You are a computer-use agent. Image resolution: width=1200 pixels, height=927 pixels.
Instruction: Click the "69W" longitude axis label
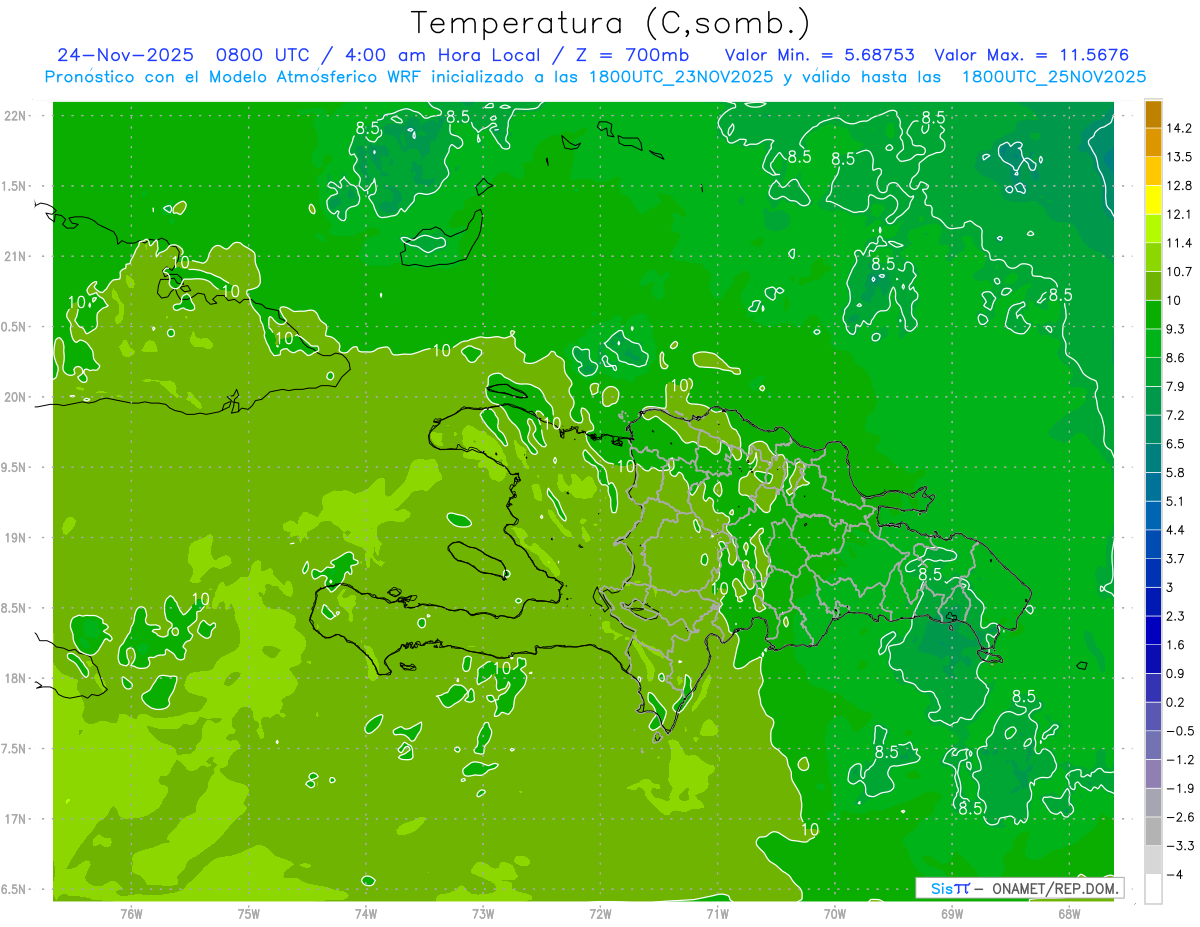952,913
